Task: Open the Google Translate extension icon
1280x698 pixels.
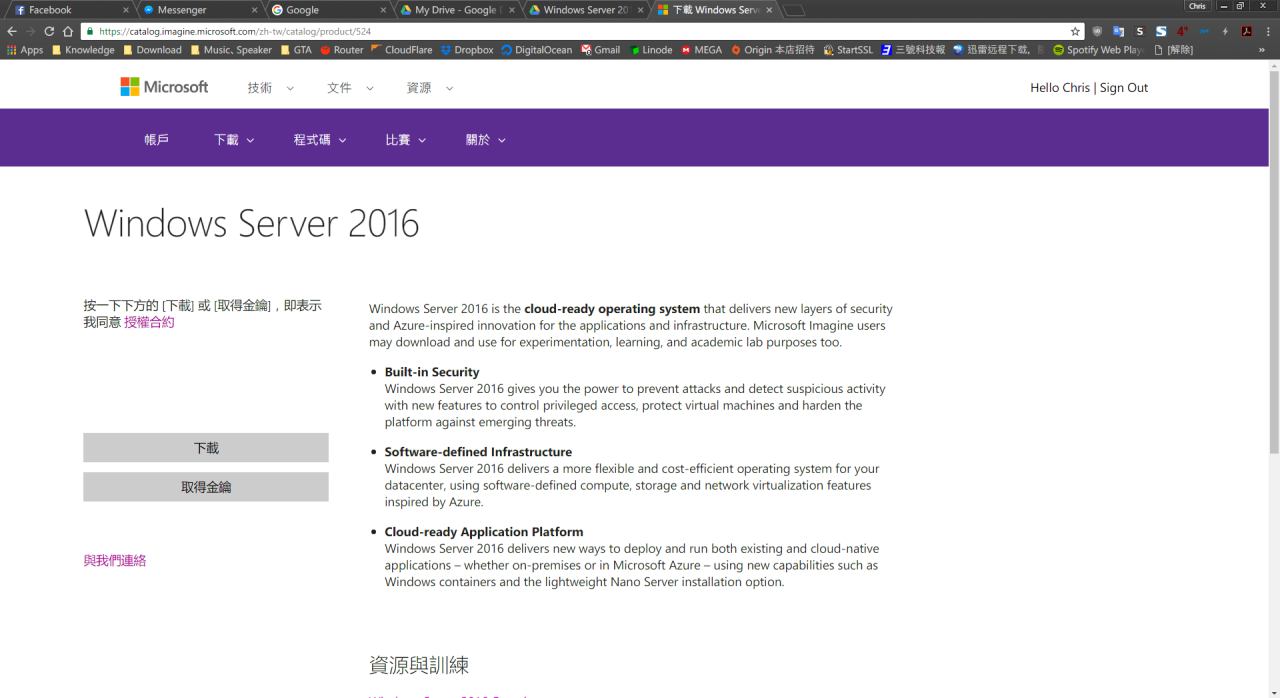Action: tap(1119, 31)
